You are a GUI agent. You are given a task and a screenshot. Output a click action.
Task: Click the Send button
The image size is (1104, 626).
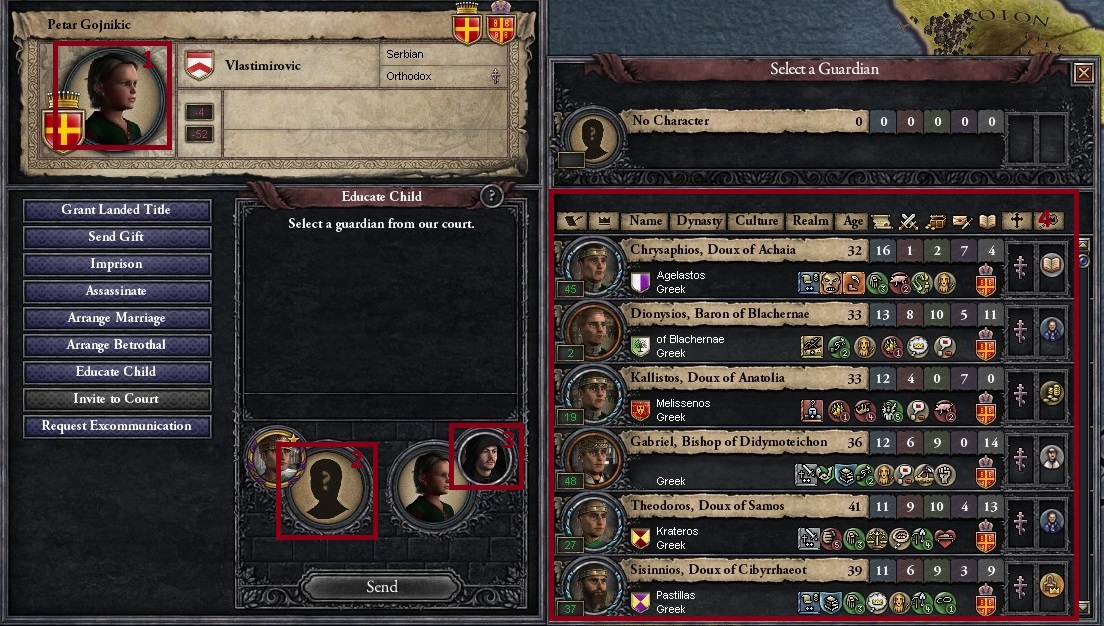coord(382,587)
